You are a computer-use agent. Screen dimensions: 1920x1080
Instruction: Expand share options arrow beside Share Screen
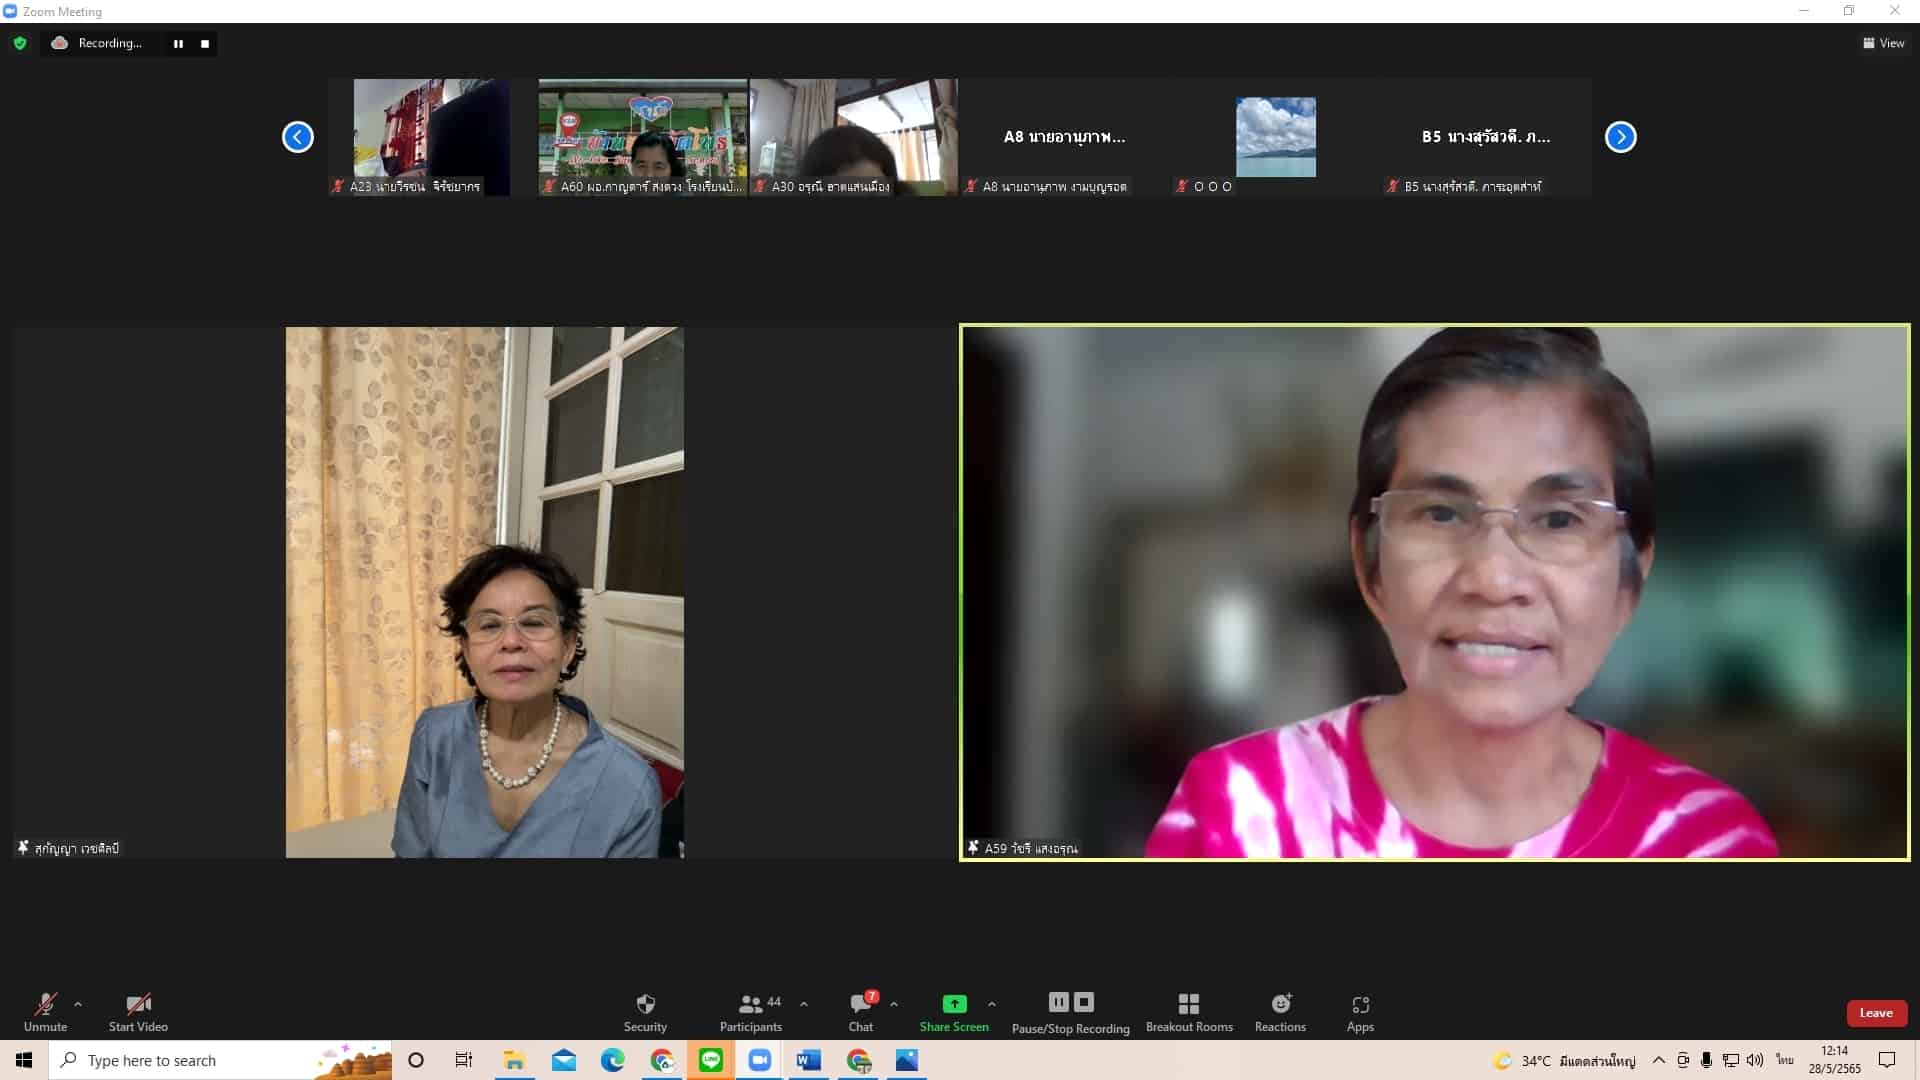[x=992, y=1004]
